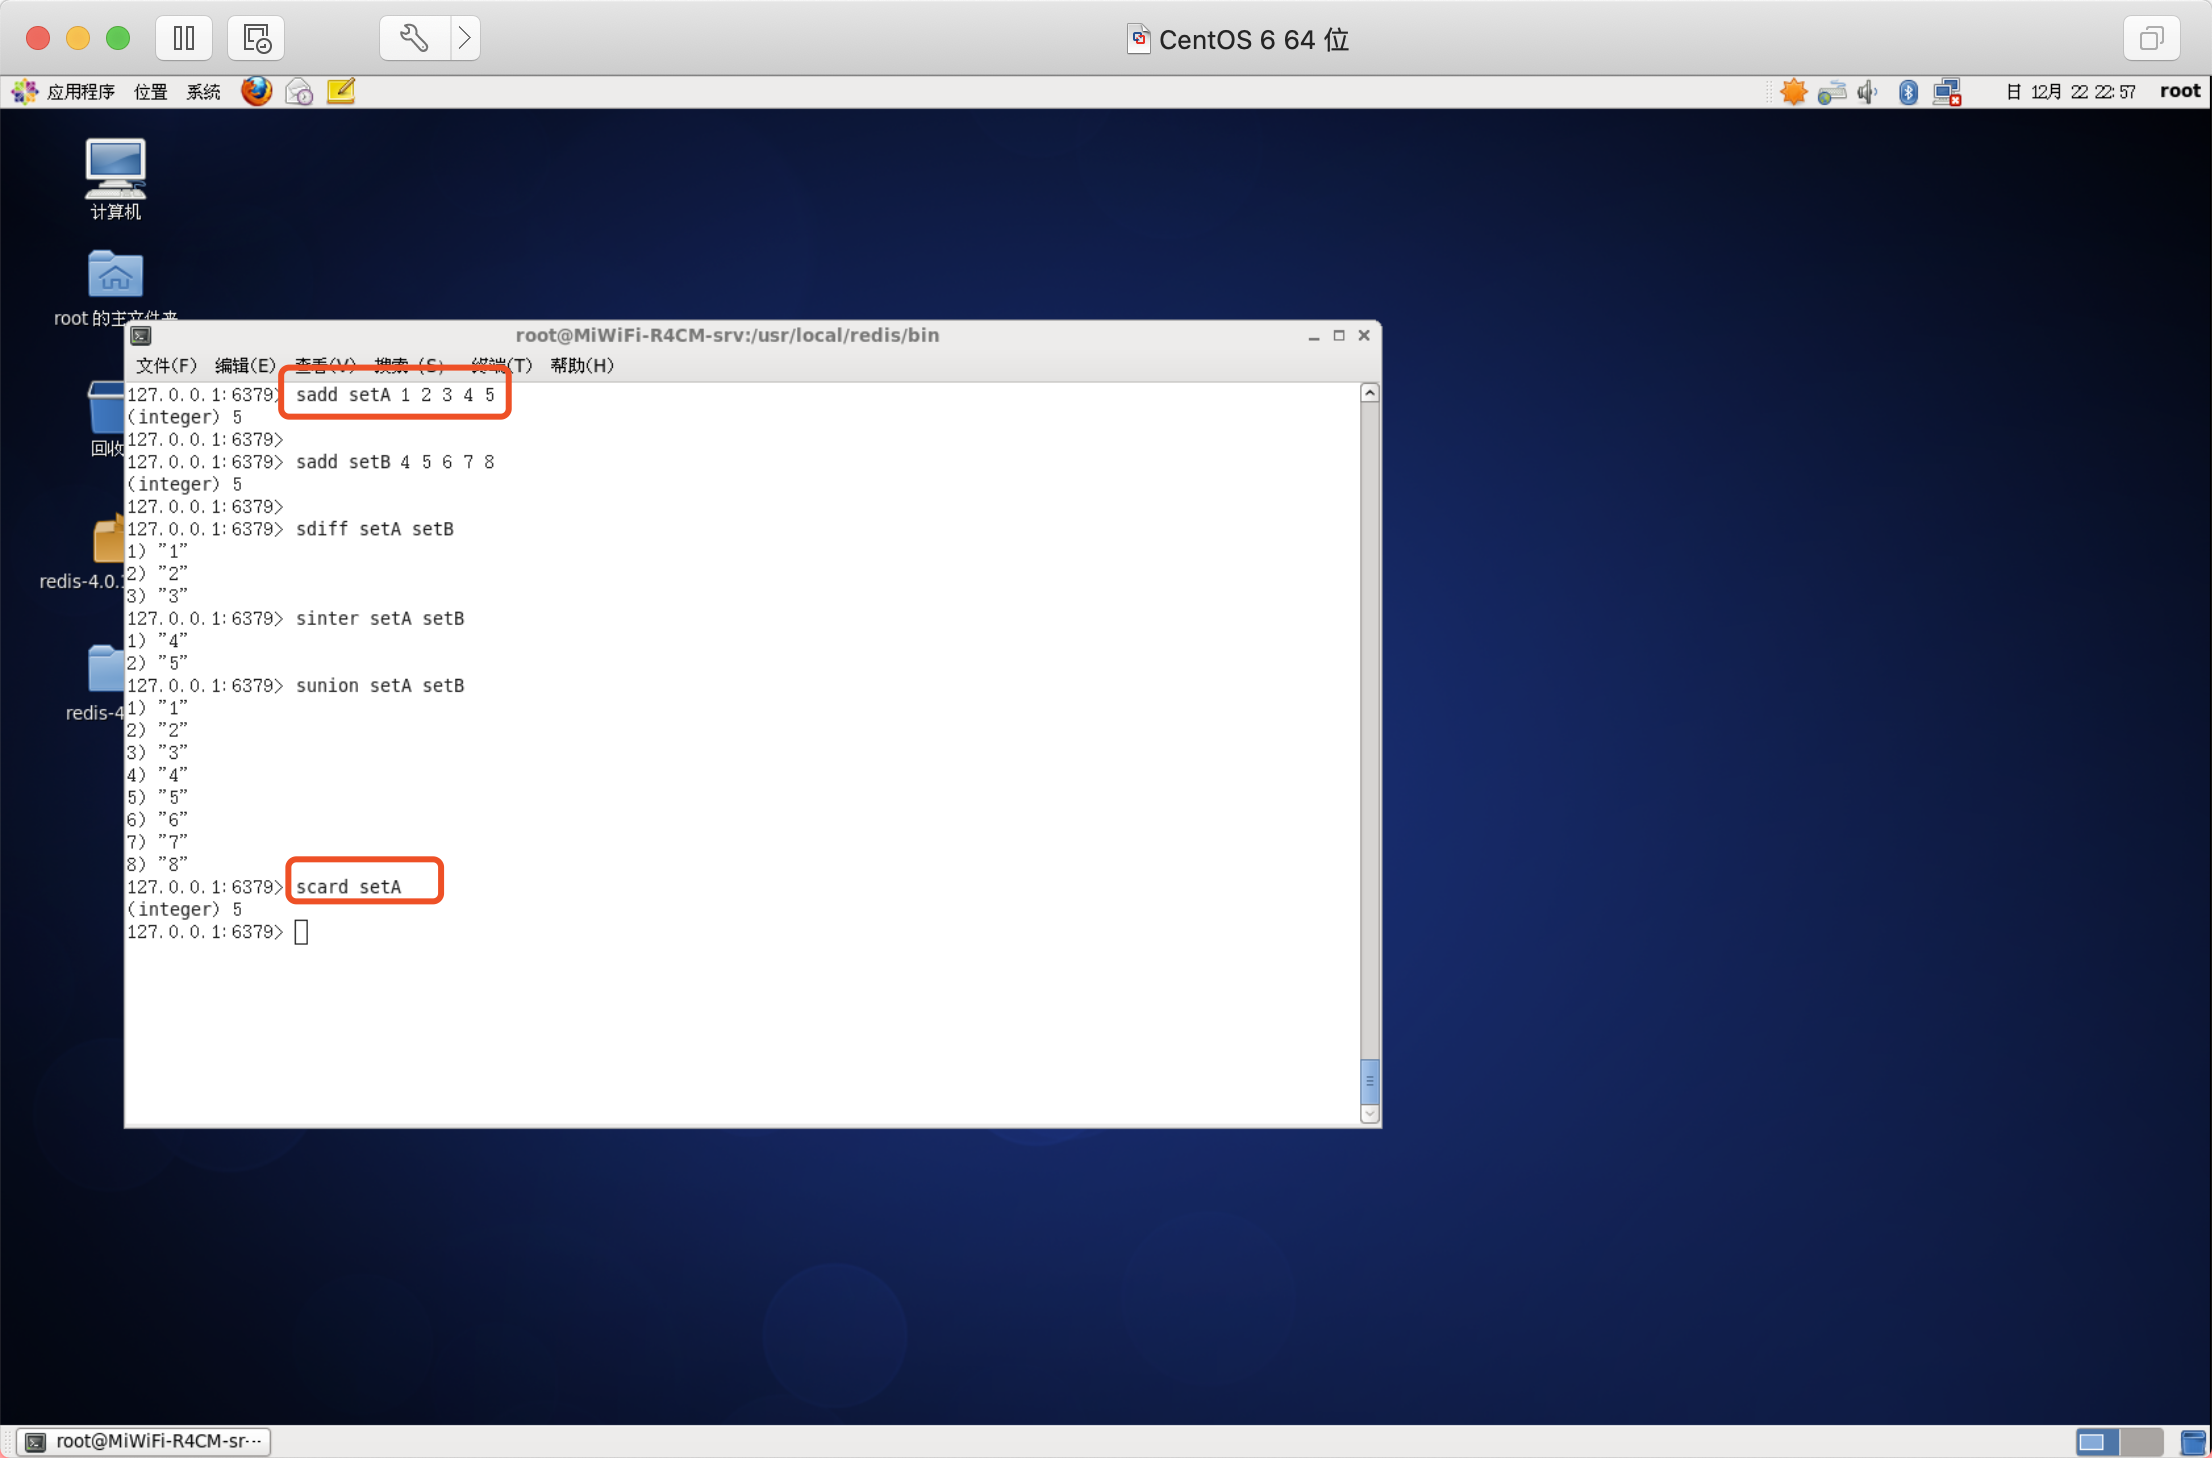Click the network connection tray icon
Image resolution: width=2212 pixels, height=1458 pixels.
pyautogui.click(x=1946, y=92)
